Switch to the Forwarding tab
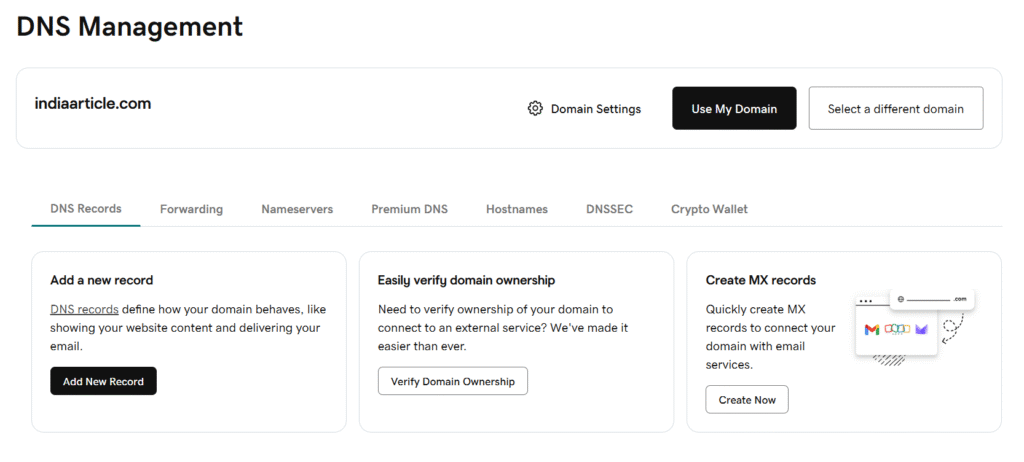Screen dimensions: 1024x462 click(x=191, y=209)
